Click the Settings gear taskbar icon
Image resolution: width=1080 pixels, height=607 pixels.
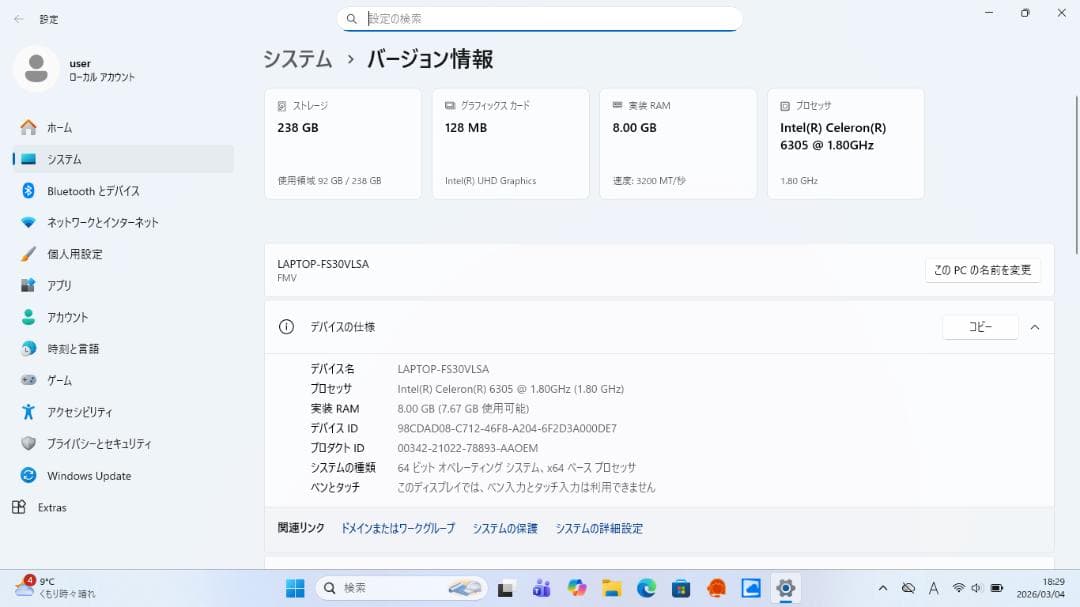(786, 588)
